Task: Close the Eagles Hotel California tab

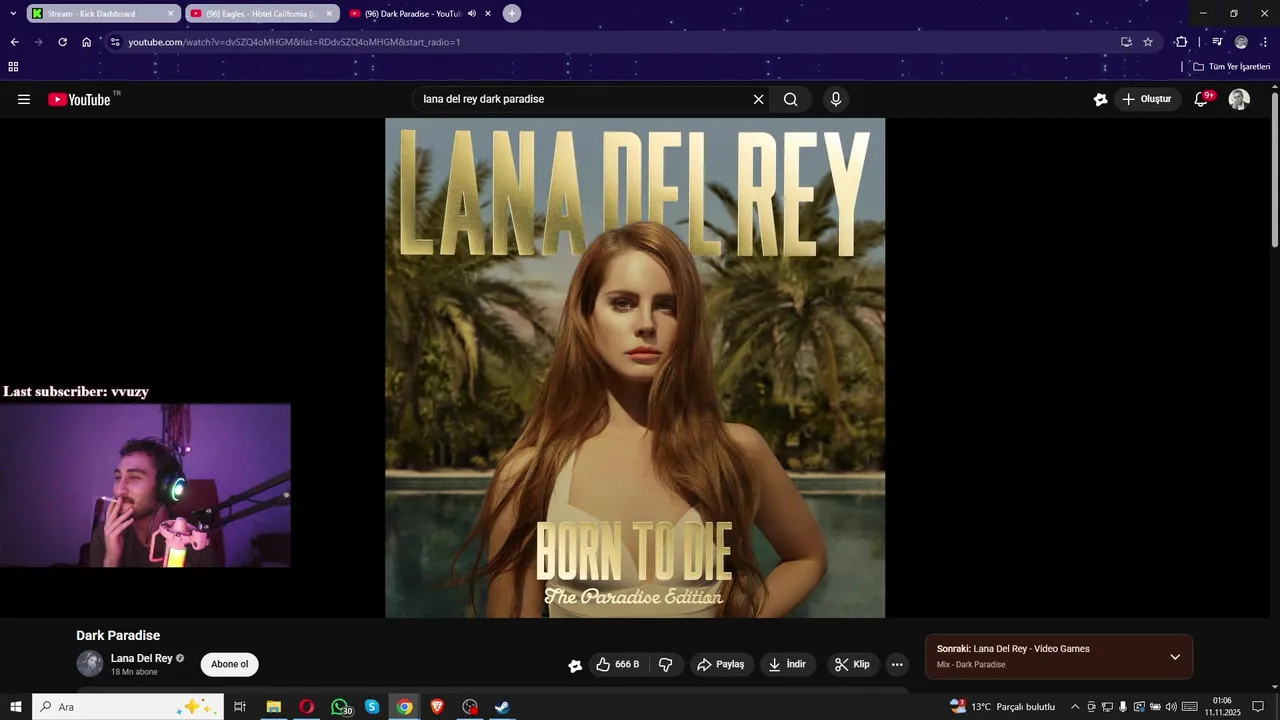Action: tap(329, 13)
